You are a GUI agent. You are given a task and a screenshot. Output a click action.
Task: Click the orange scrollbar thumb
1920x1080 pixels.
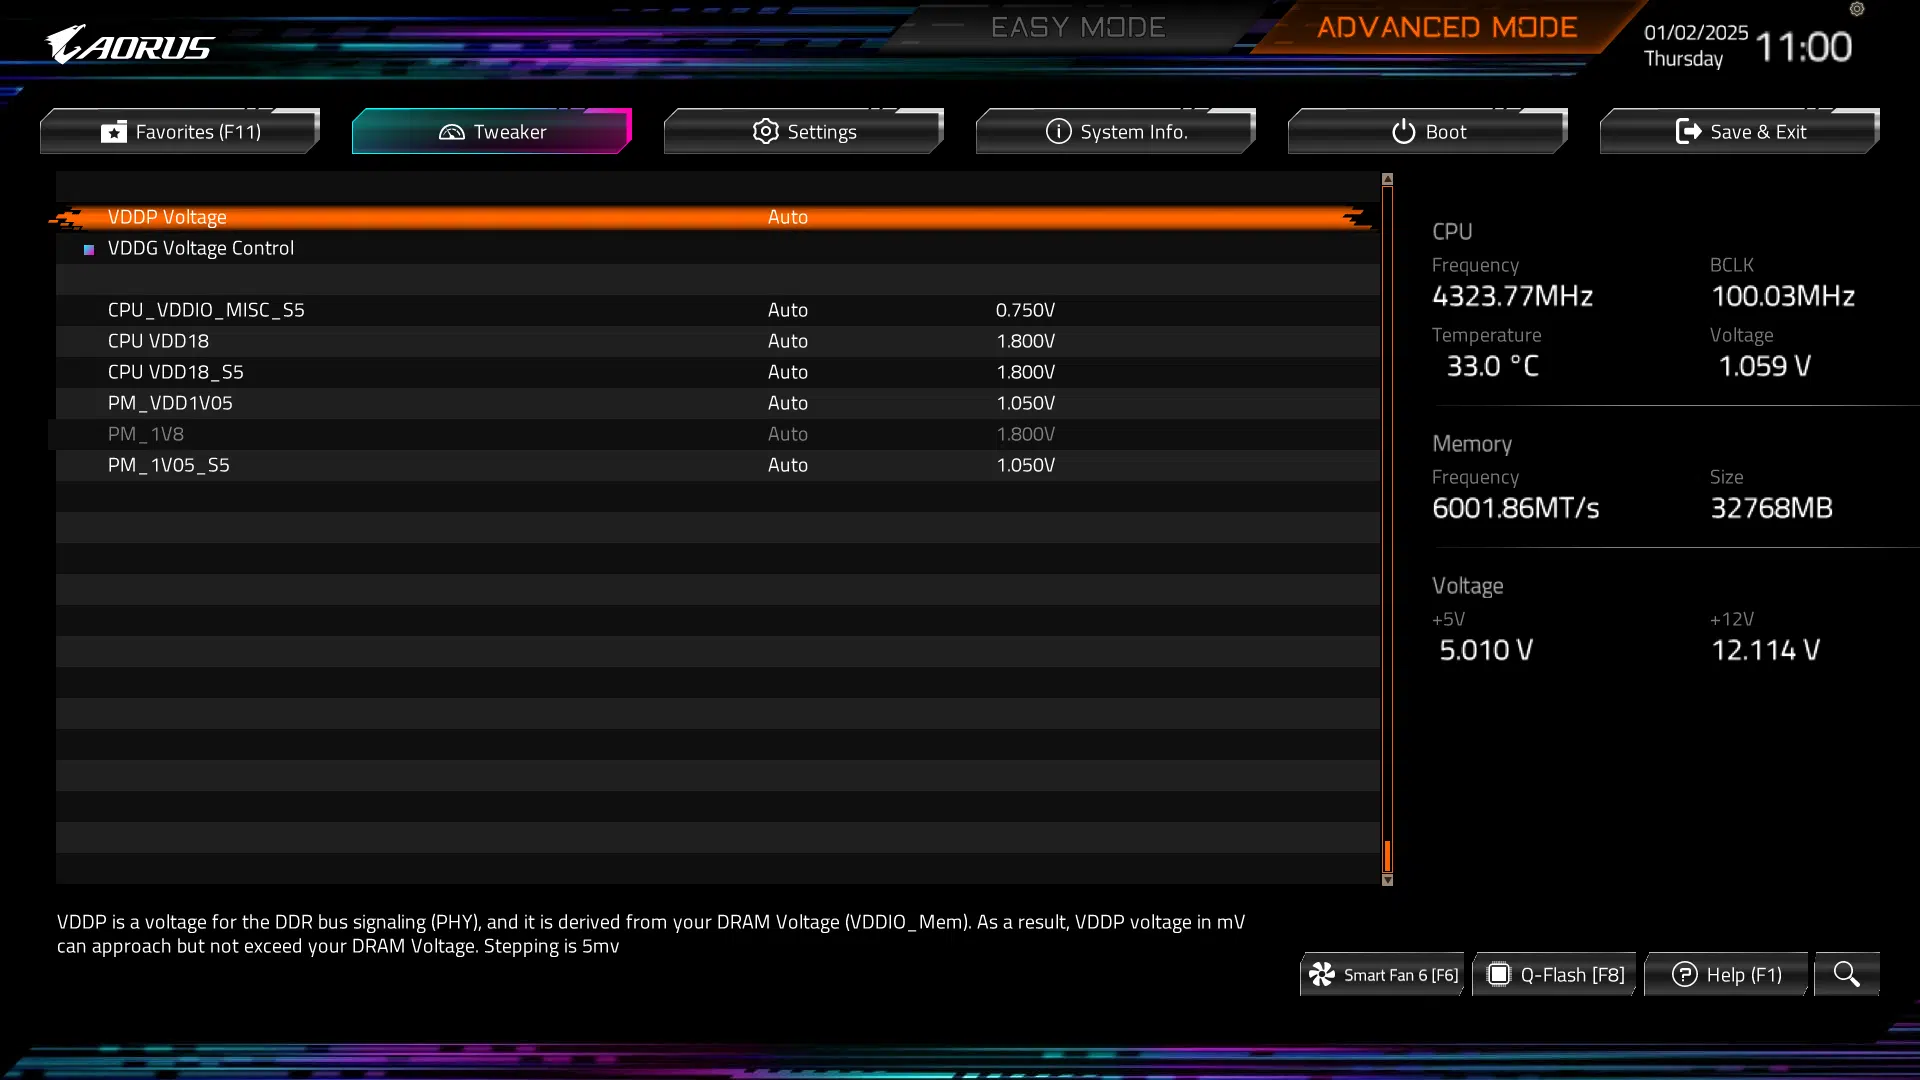click(x=1387, y=855)
